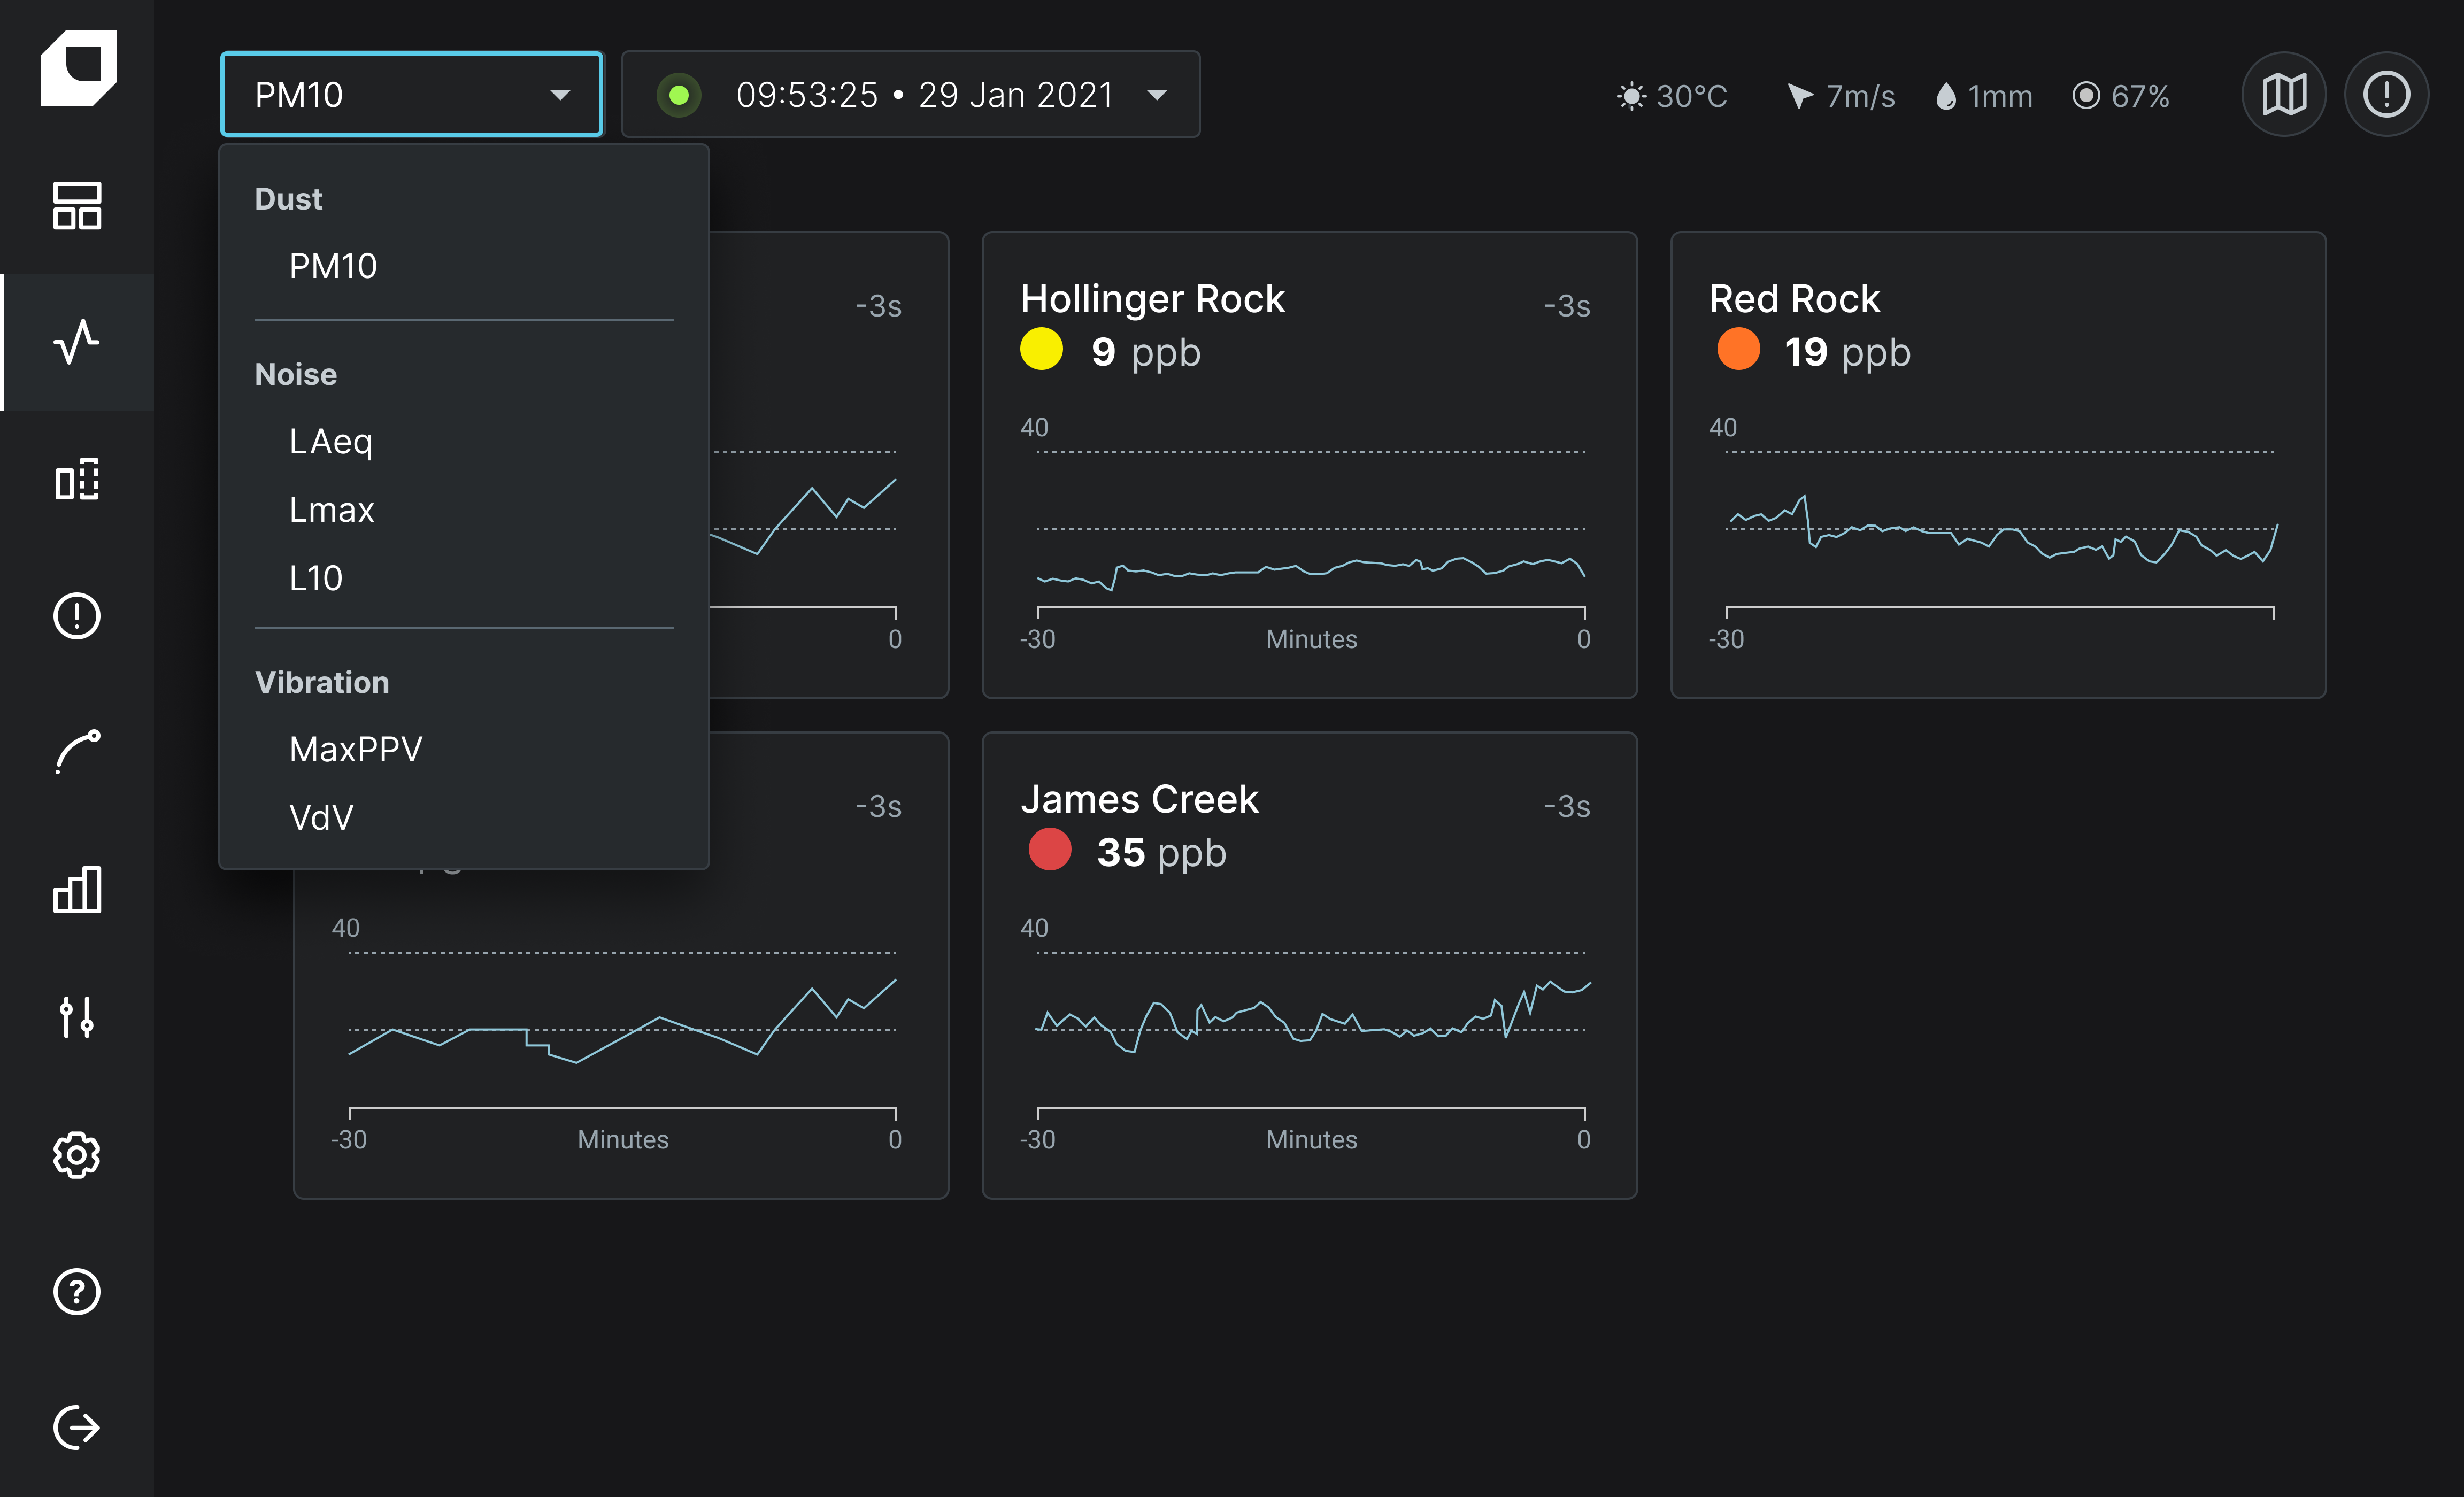Select the live pulse monitoring sidebar icon
The height and width of the screenshot is (1497, 2464).
point(77,342)
